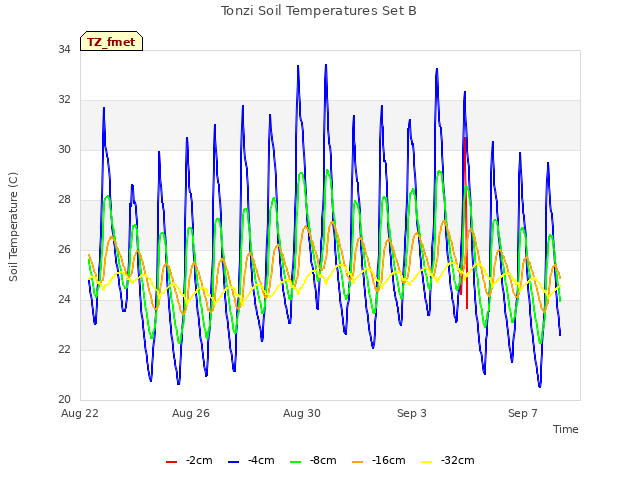Select the -8cm legend label

[323, 460]
